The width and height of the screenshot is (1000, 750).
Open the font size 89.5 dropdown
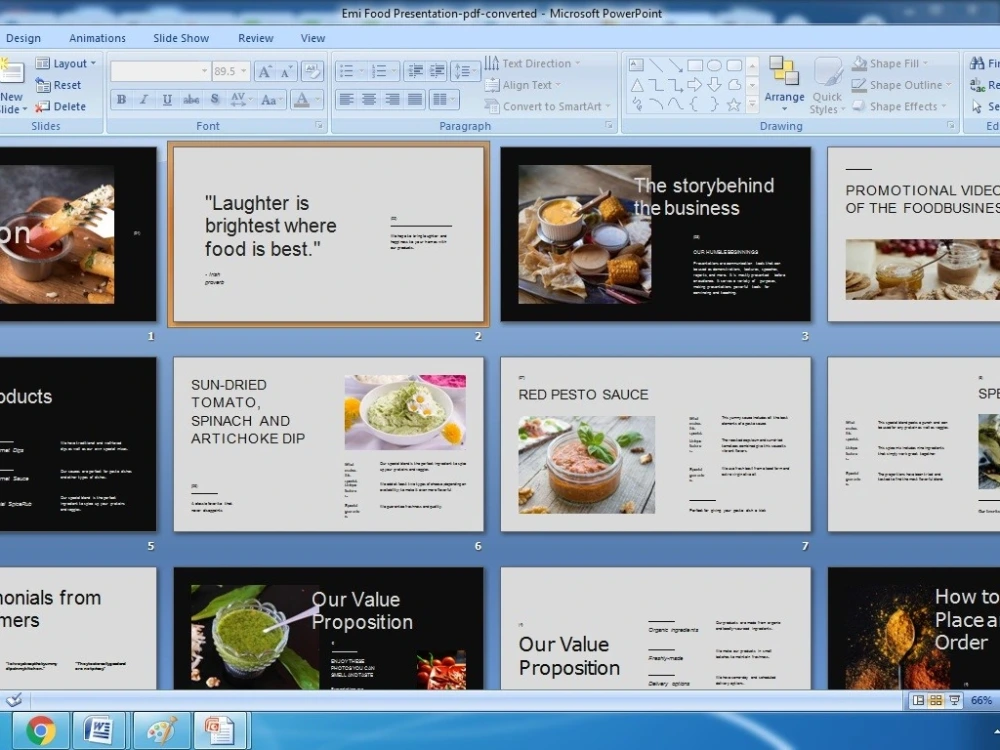244,71
